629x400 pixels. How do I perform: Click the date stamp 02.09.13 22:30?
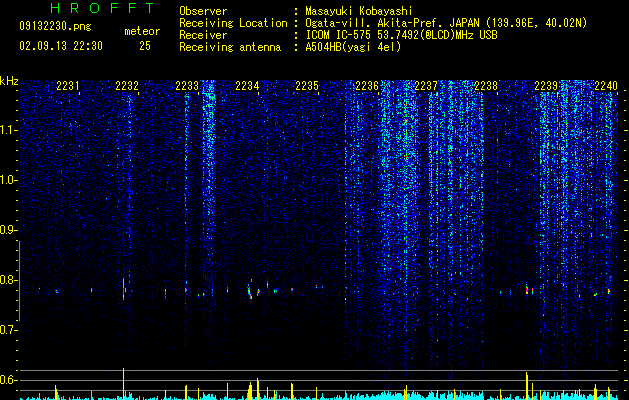tap(61, 46)
